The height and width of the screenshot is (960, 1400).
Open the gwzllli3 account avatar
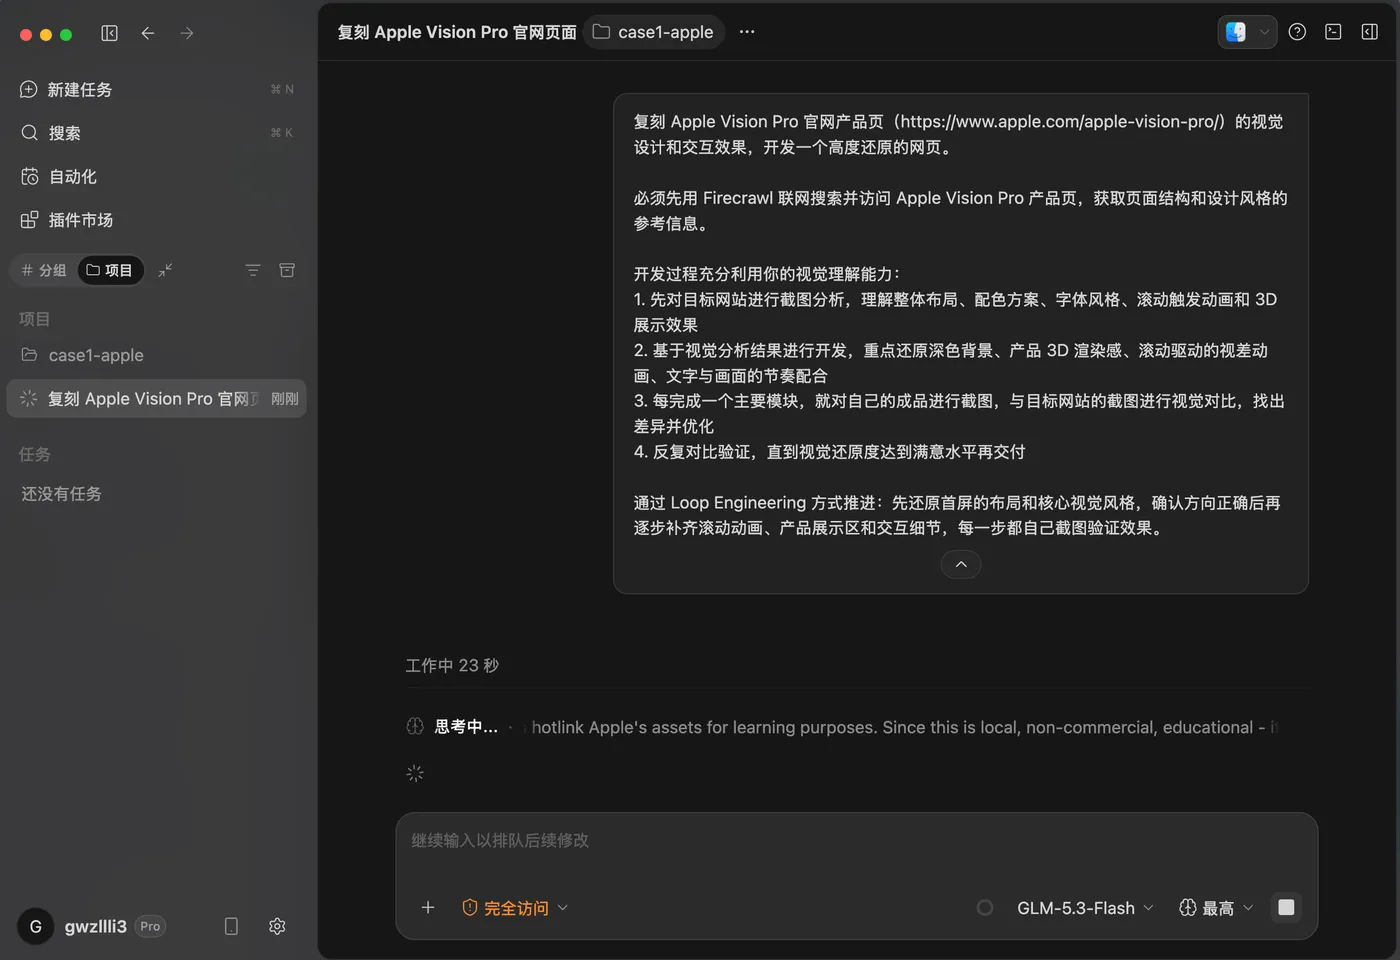(35, 926)
